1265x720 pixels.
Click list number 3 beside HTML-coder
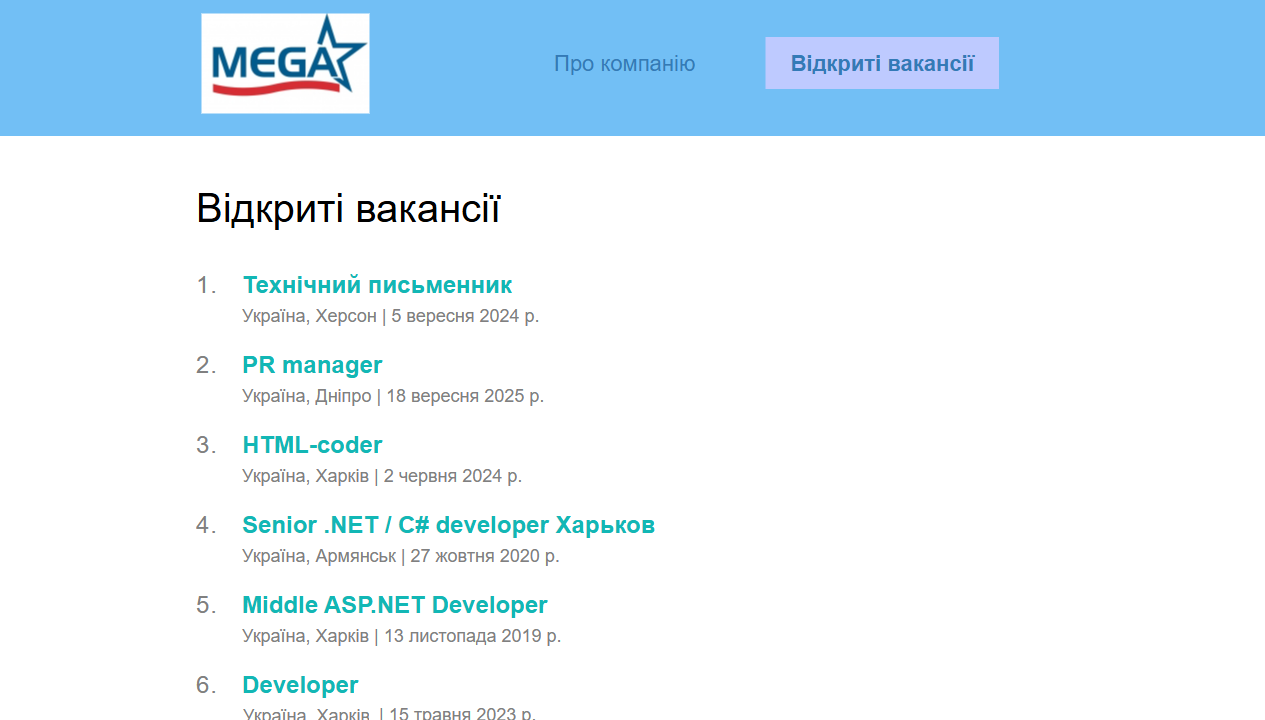tap(206, 446)
